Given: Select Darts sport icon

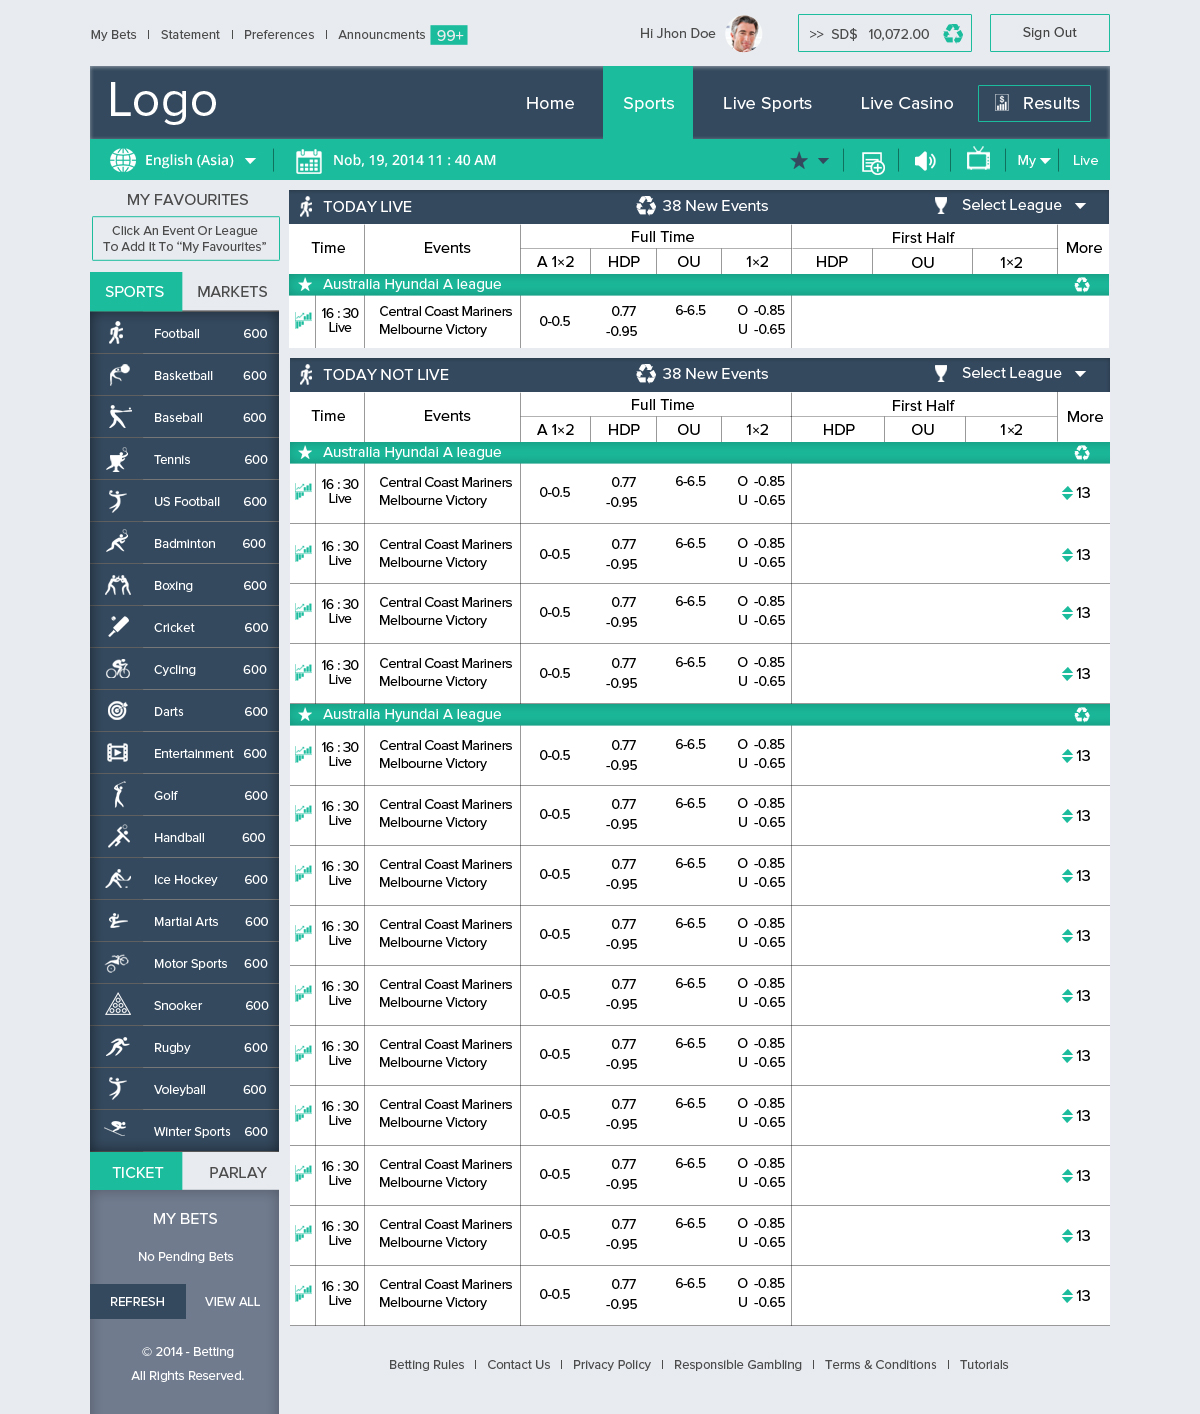Looking at the screenshot, I should click(x=118, y=711).
